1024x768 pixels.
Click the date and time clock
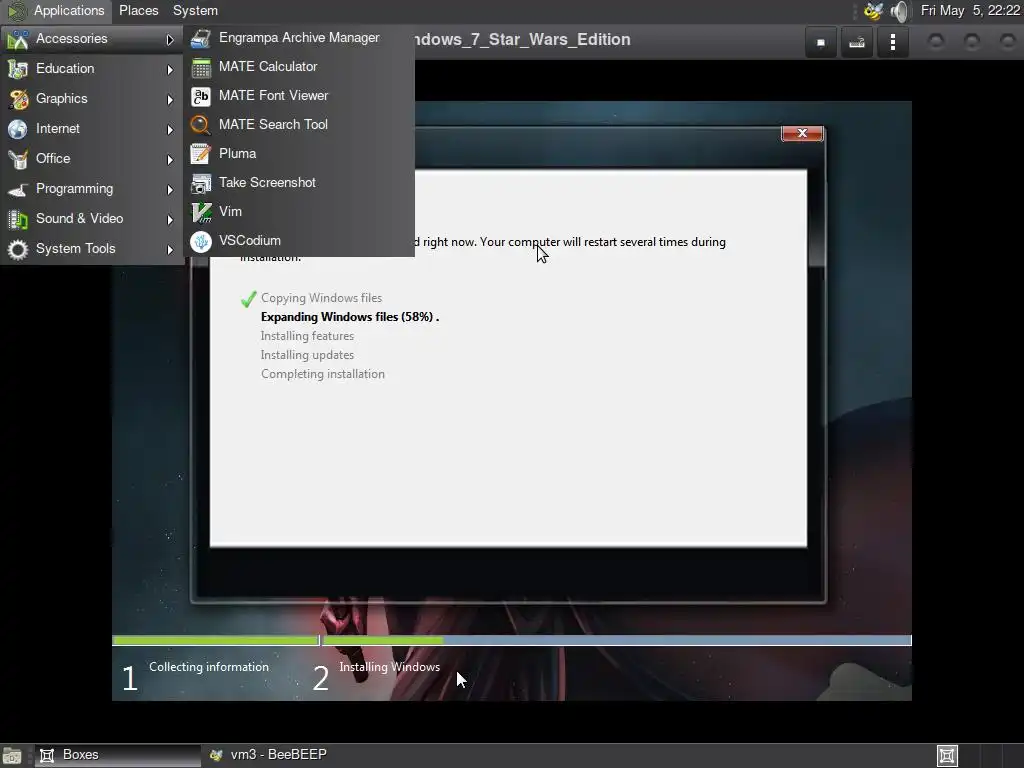click(x=970, y=10)
